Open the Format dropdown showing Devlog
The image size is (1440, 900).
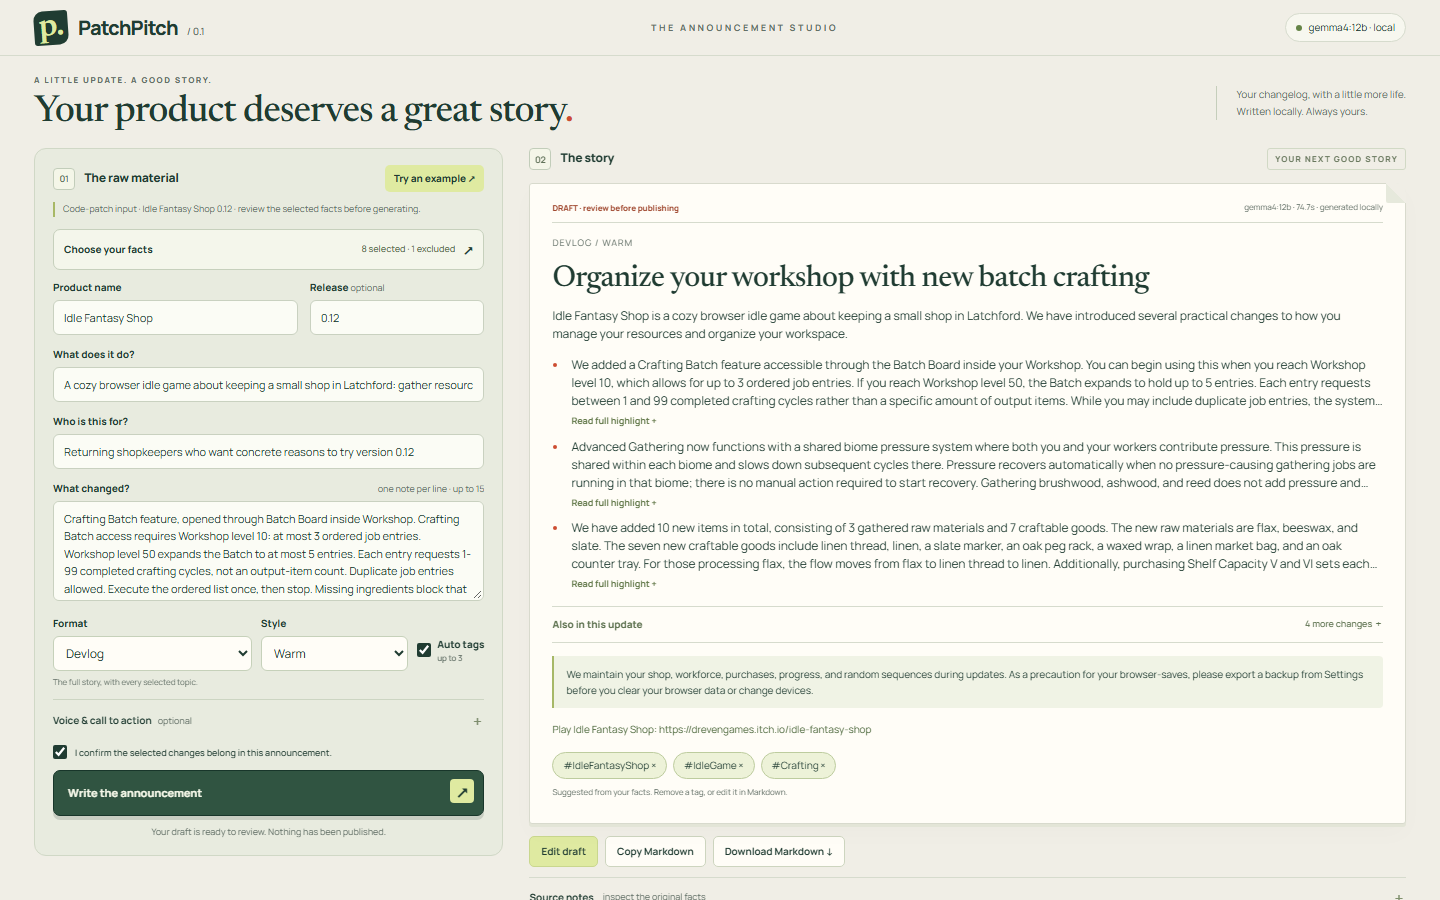coord(152,654)
